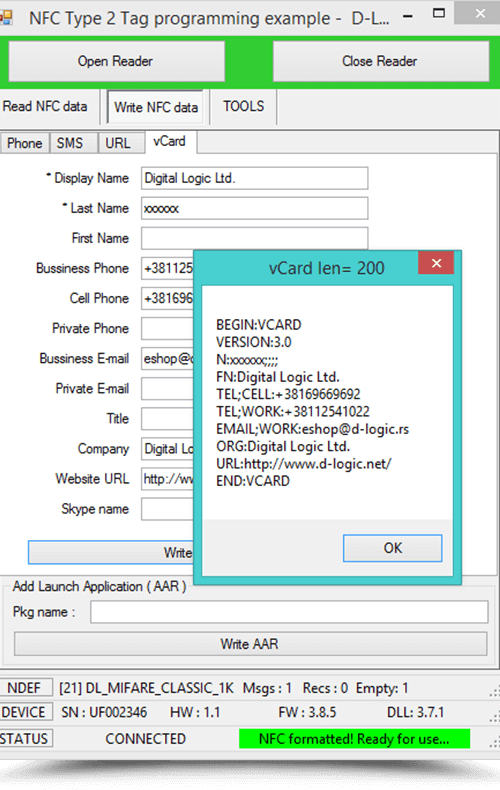Click 'END:VCARD' line in dialog

(x=253, y=481)
